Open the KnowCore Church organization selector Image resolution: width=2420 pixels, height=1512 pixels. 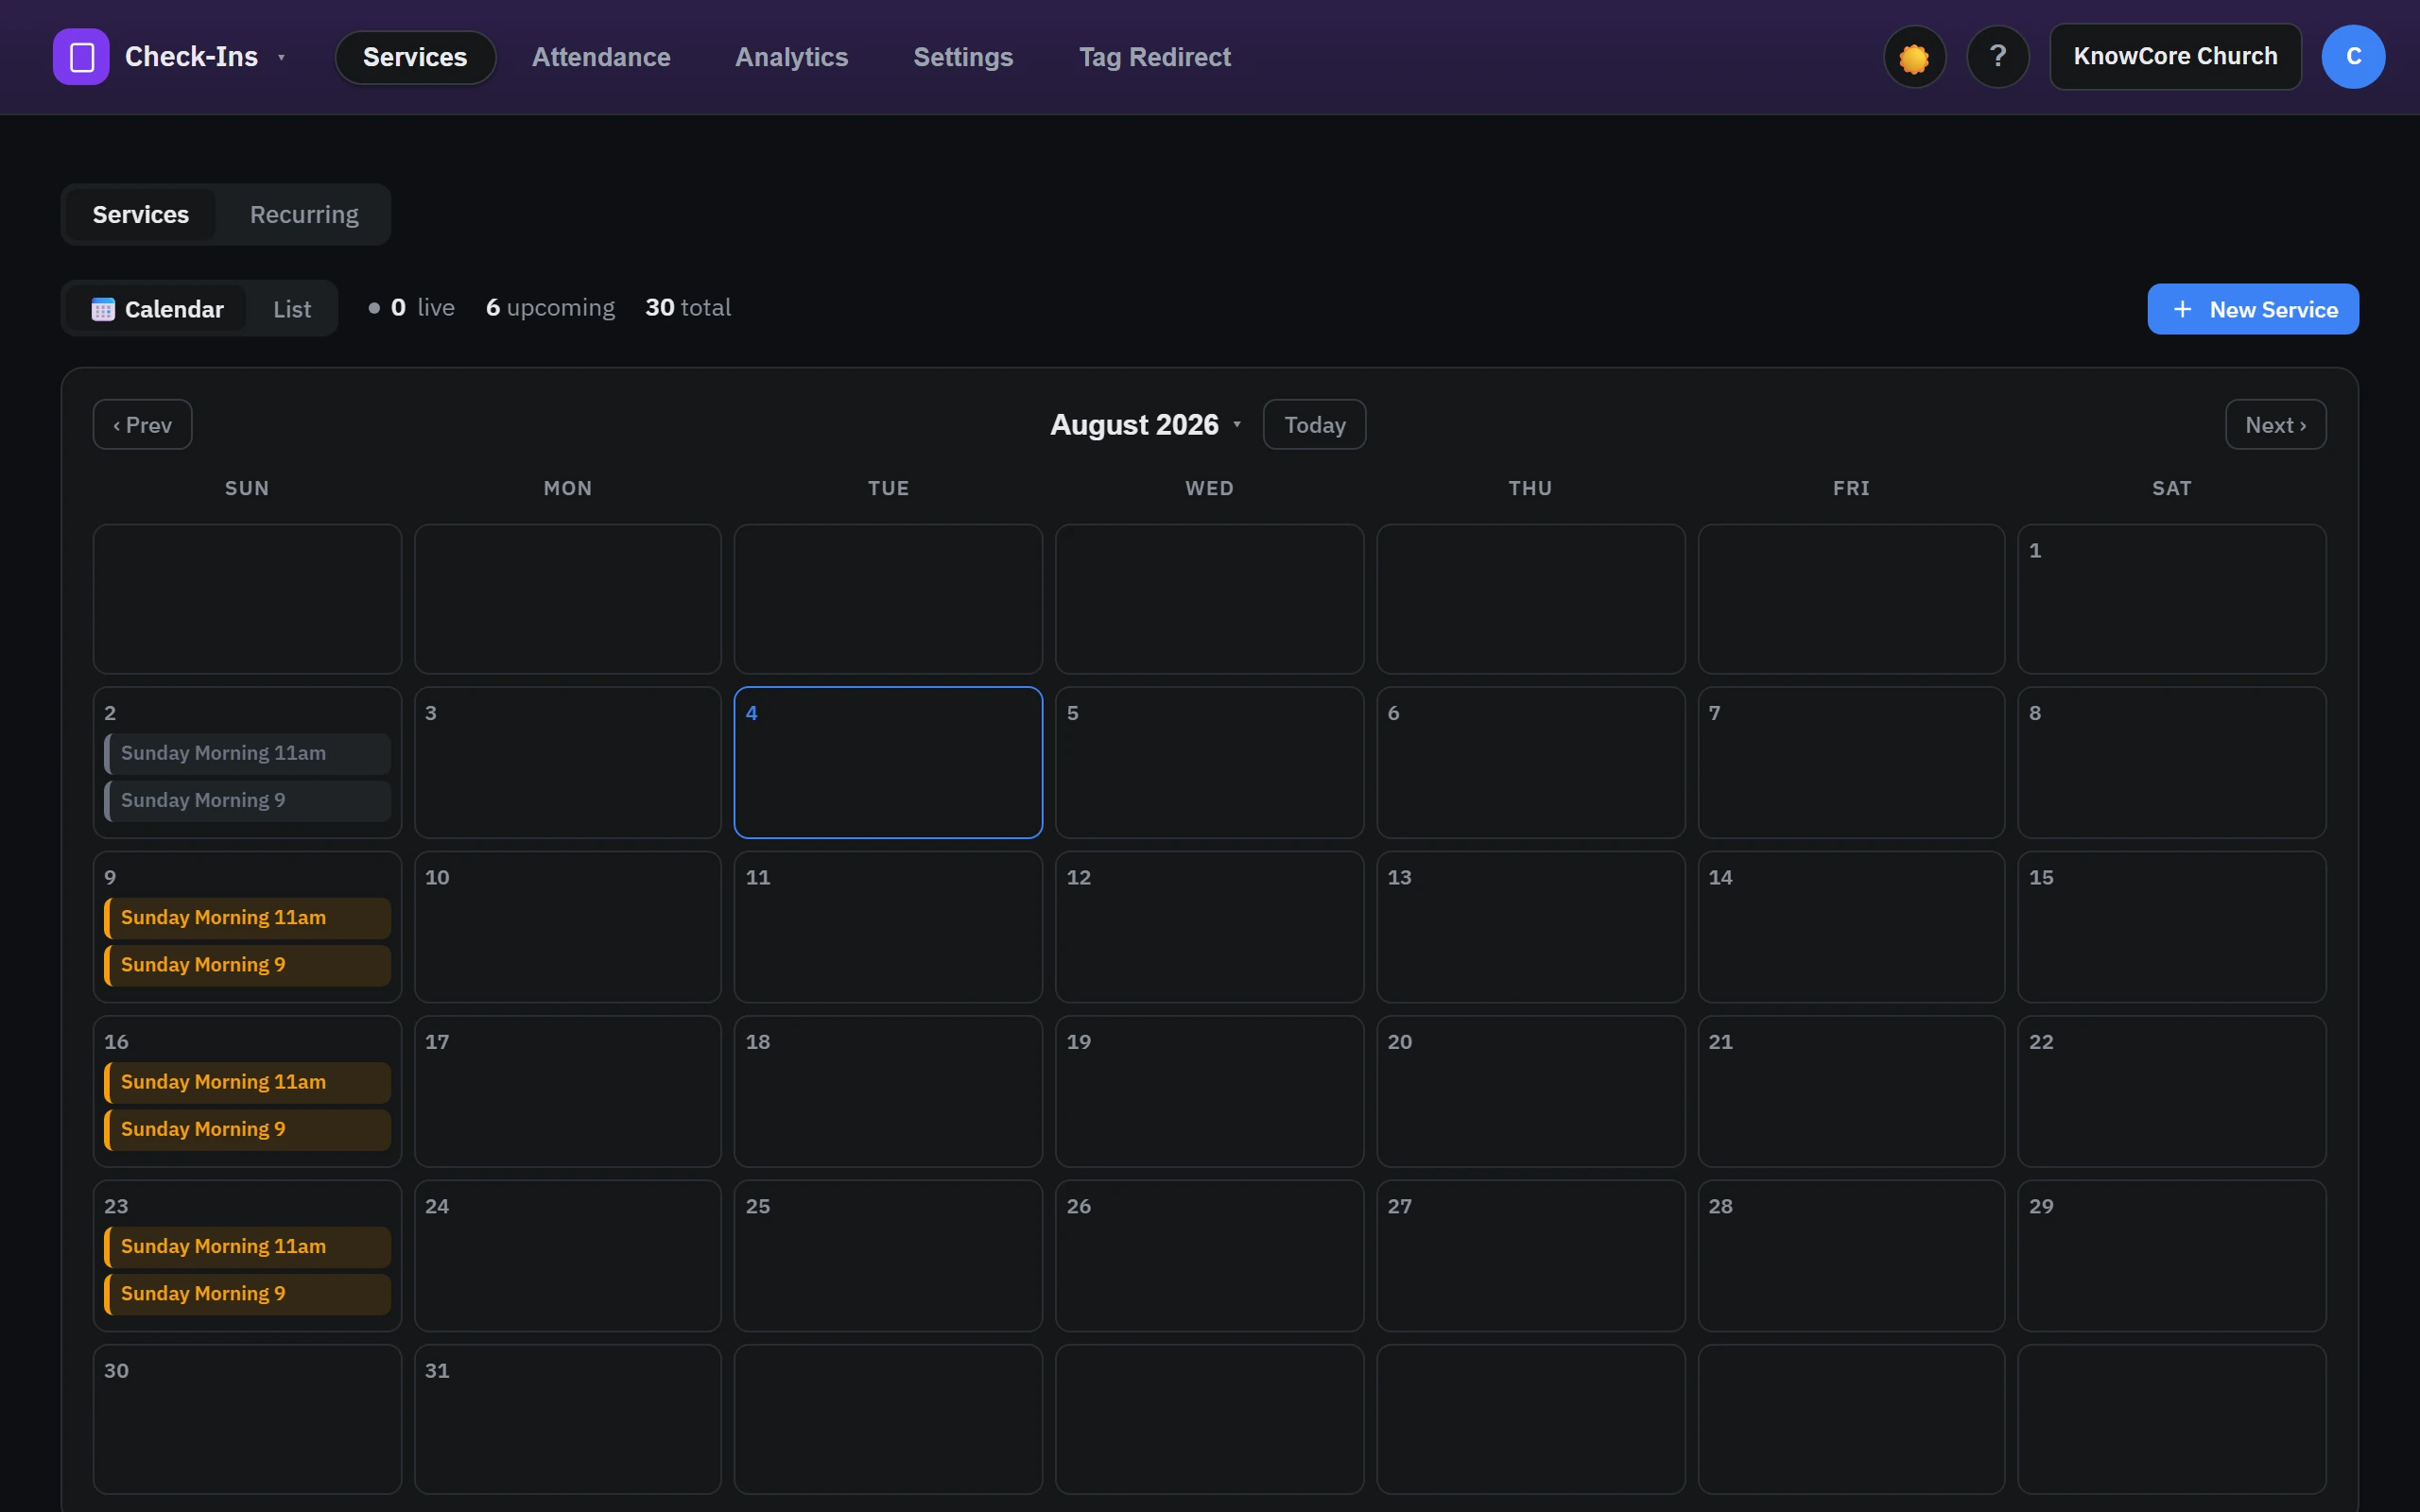pos(2175,57)
